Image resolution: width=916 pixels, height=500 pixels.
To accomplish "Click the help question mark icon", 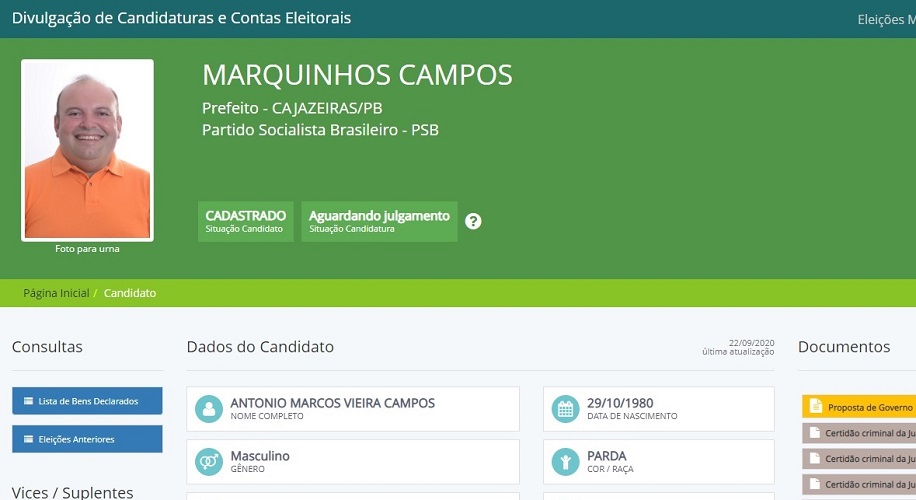I will tap(473, 221).
